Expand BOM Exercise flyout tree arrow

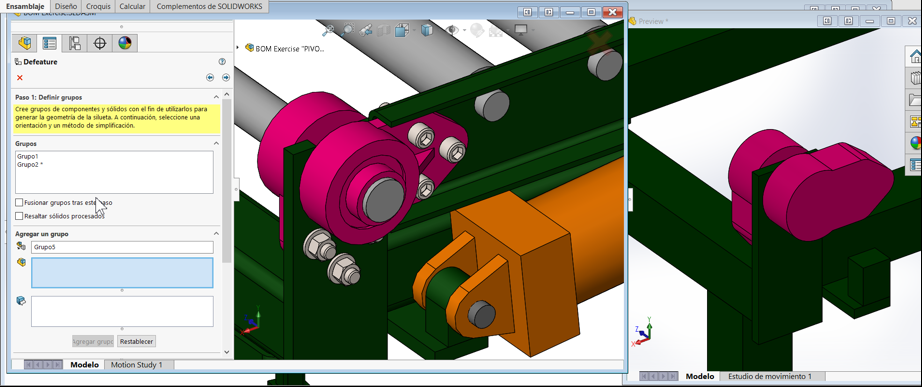click(x=238, y=48)
